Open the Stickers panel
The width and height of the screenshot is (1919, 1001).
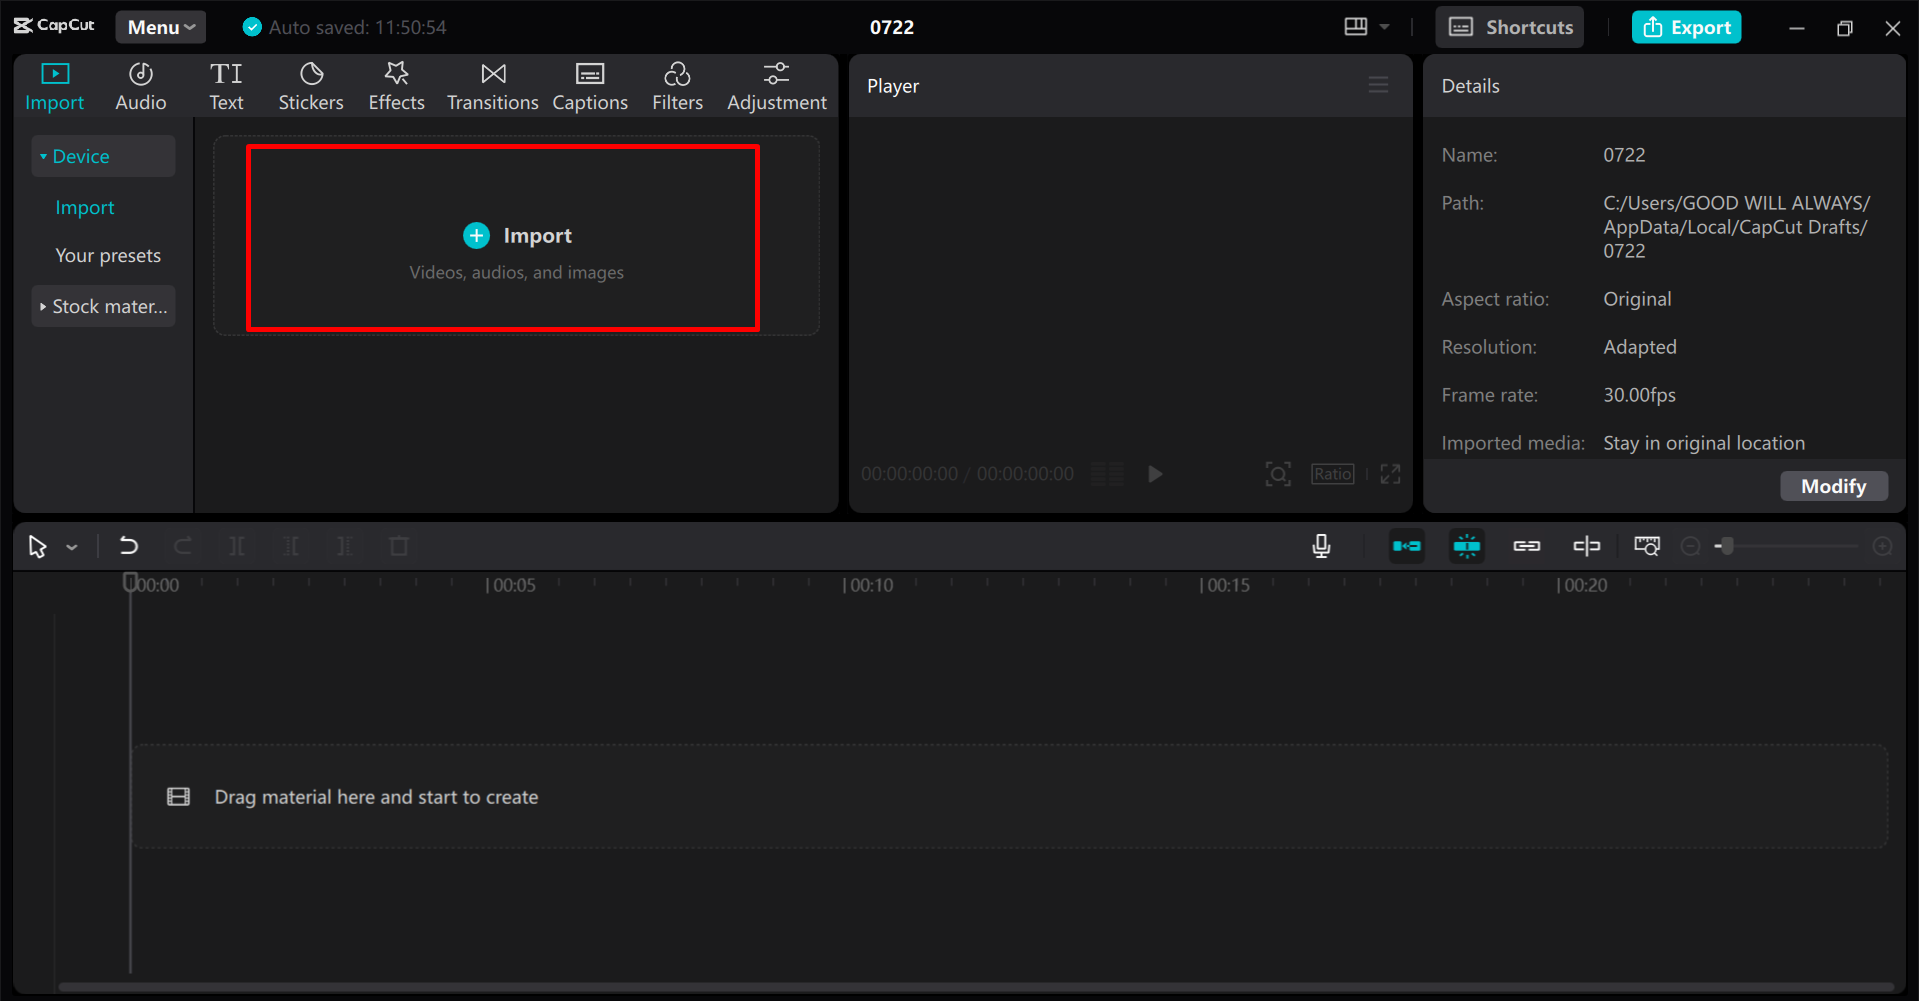311,85
